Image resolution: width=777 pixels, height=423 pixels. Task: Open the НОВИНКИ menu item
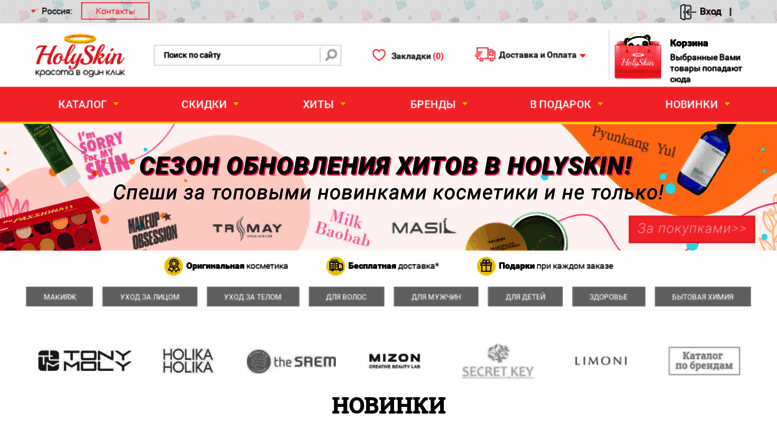coord(691,104)
